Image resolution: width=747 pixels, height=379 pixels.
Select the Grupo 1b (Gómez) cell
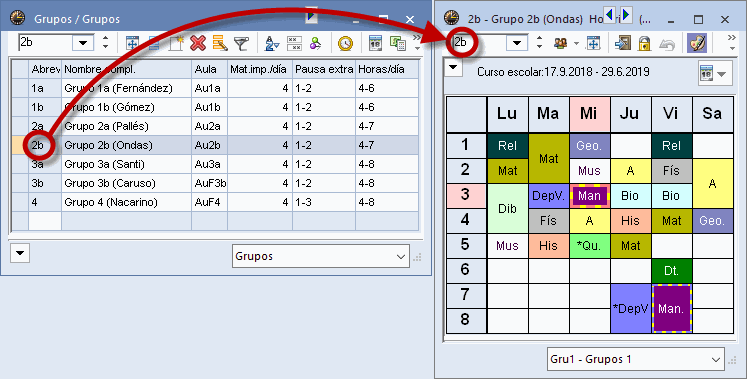tap(126, 108)
